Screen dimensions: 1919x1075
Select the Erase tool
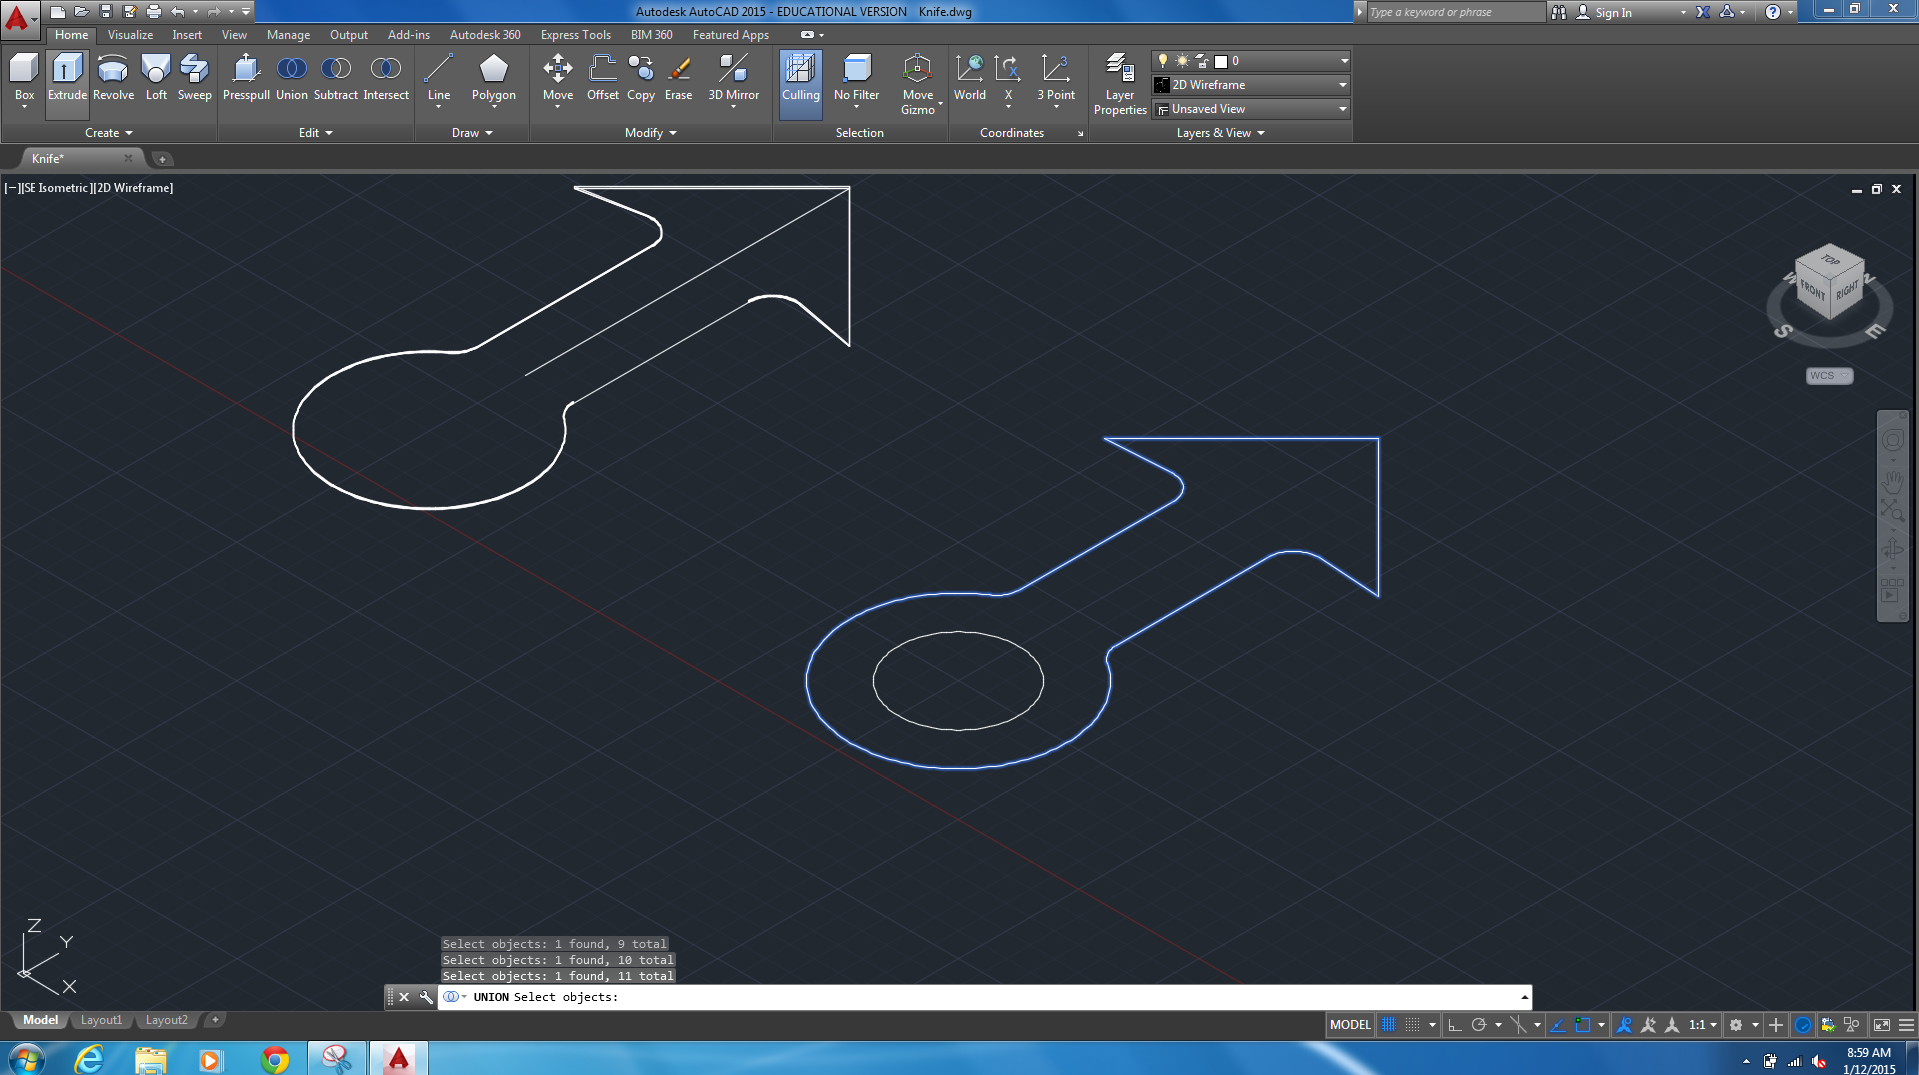coord(679,78)
